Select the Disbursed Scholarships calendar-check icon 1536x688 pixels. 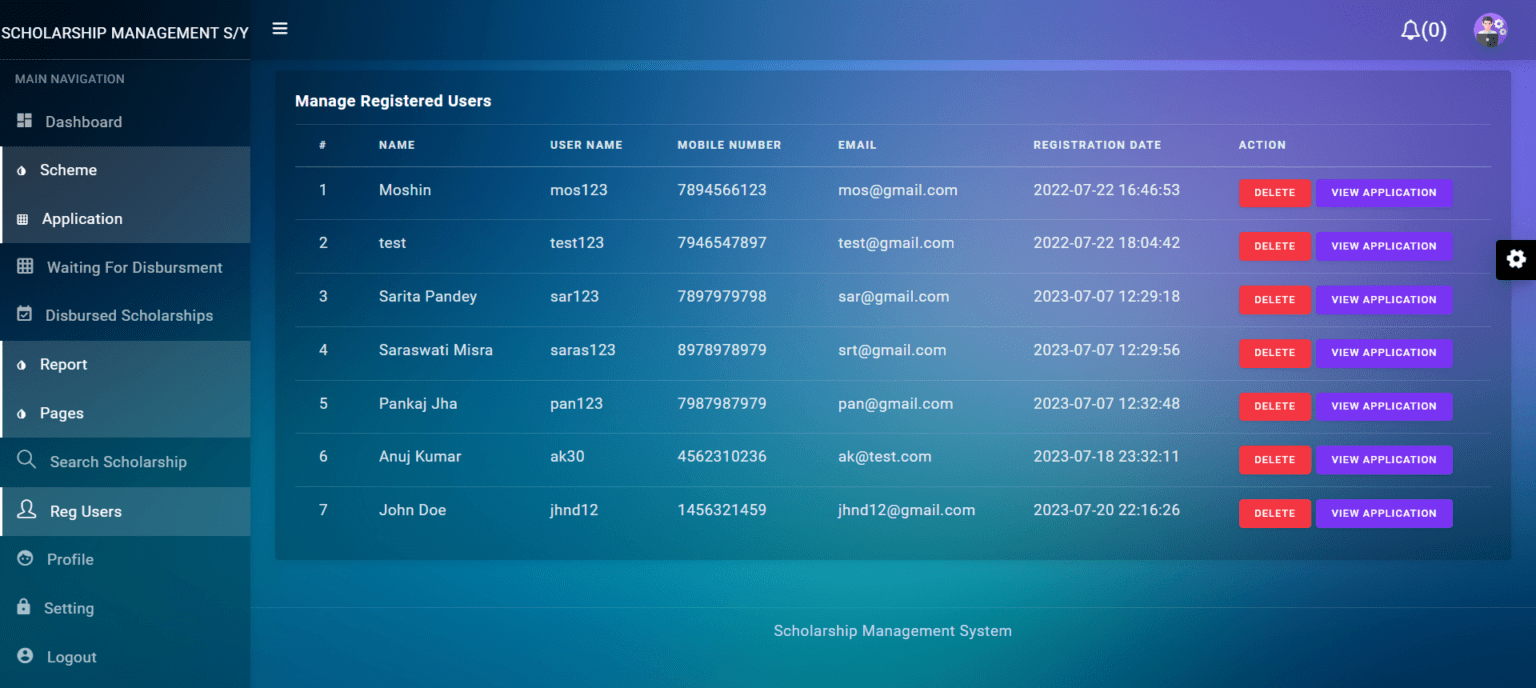(x=25, y=315)
